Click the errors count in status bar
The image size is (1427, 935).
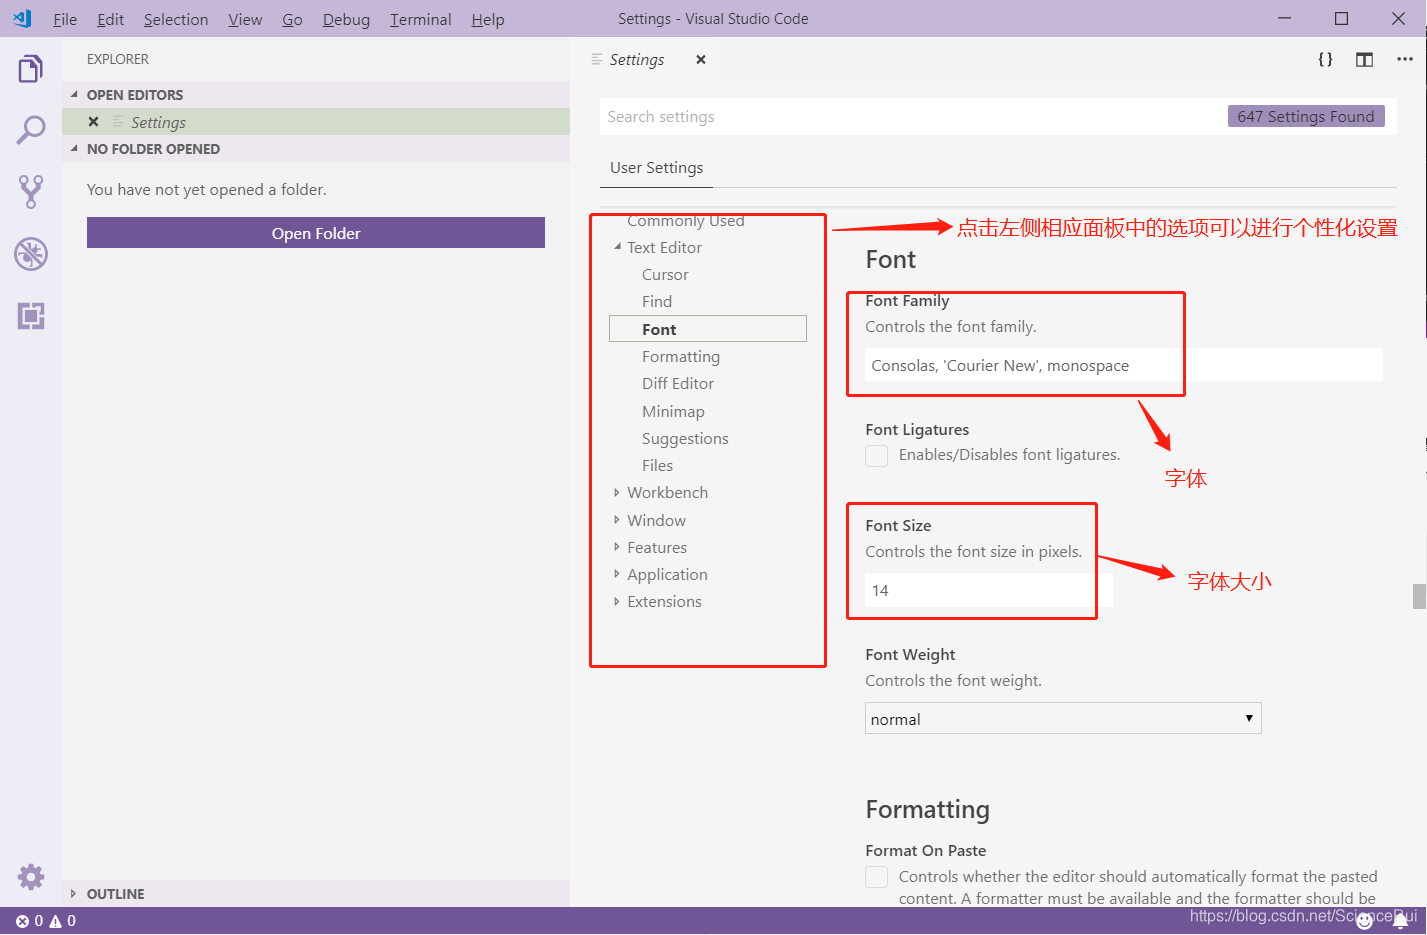tap(29, 921)
